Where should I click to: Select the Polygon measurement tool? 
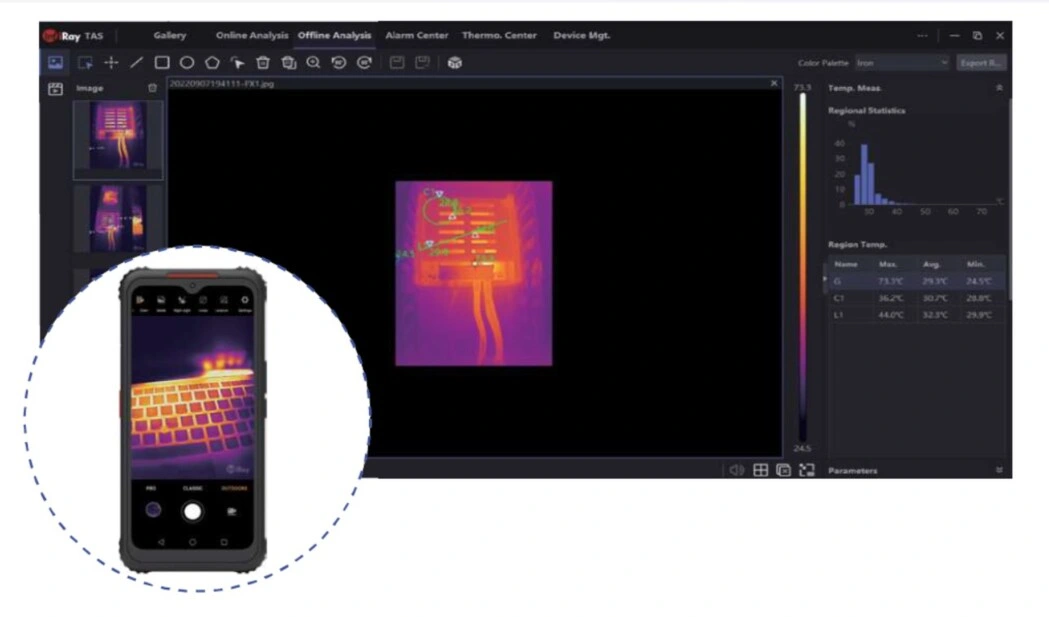(212, 61)
